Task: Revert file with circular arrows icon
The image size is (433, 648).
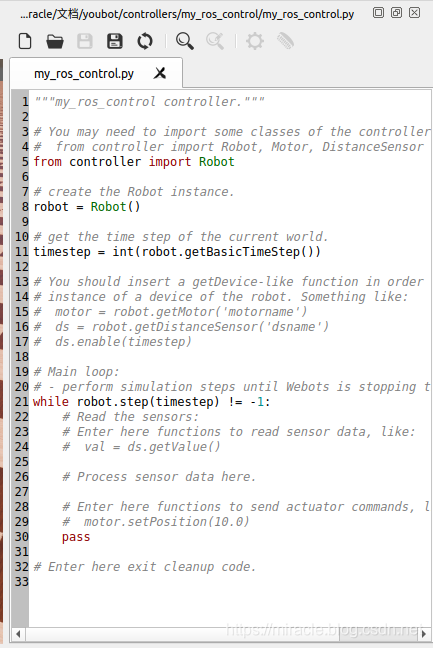Action: tap(145, 41)
